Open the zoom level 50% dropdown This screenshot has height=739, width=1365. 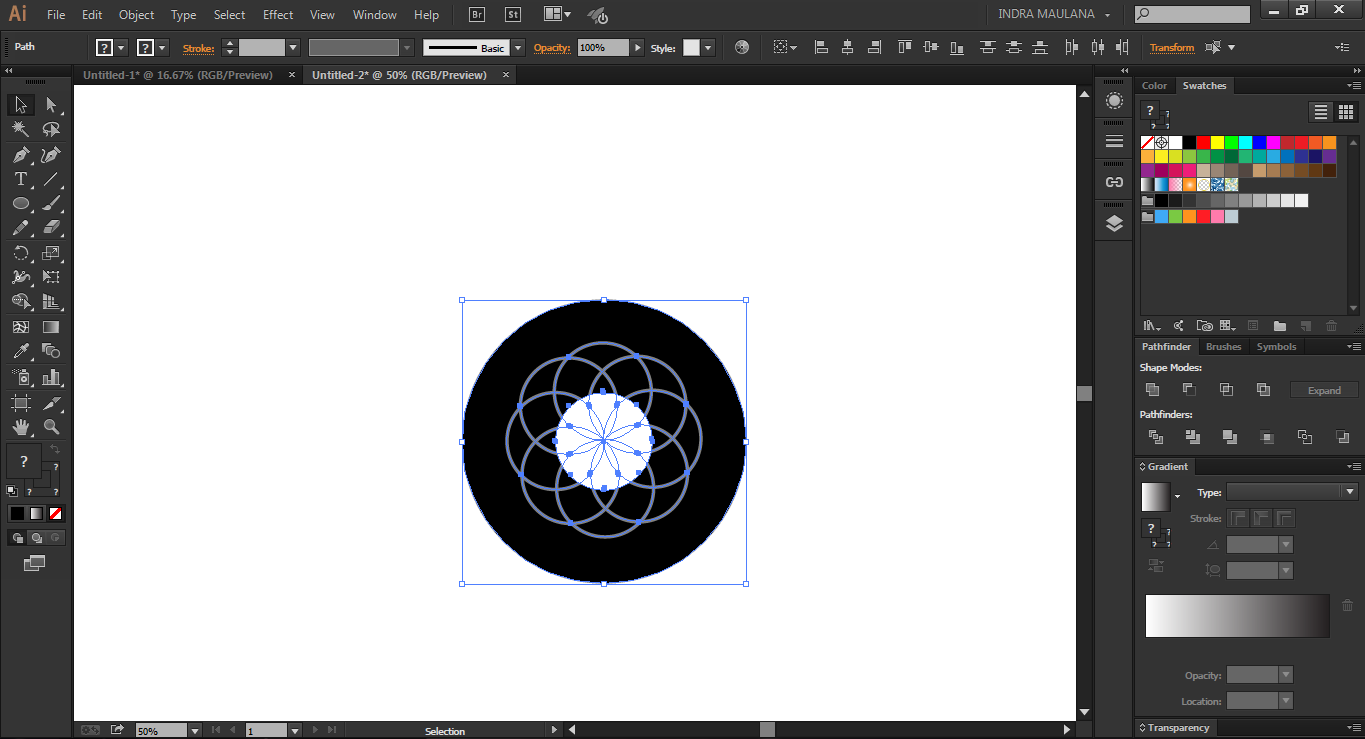click(x=194, y=731)
